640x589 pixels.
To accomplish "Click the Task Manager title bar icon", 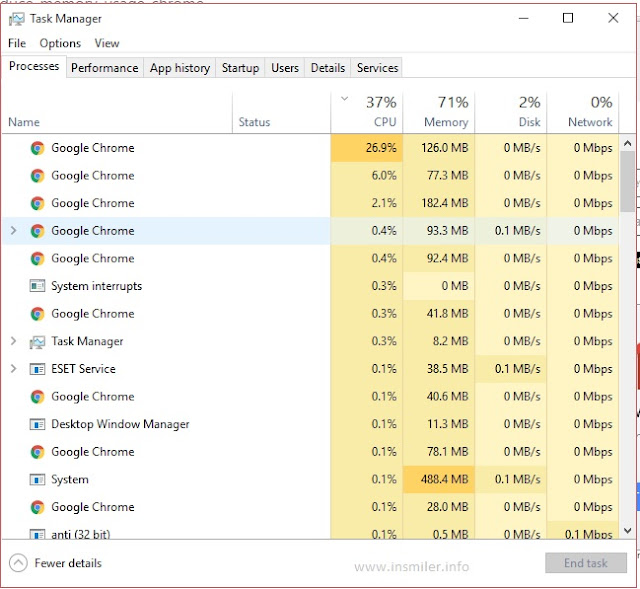I will coord(16,19).
